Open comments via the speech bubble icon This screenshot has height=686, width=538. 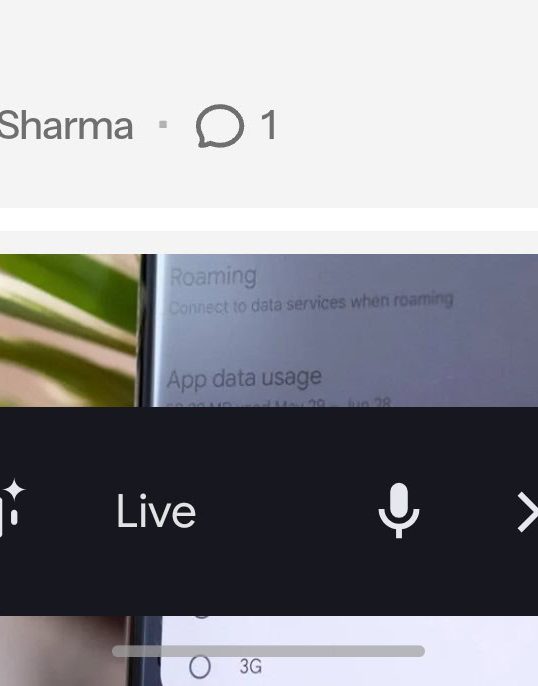220,126
